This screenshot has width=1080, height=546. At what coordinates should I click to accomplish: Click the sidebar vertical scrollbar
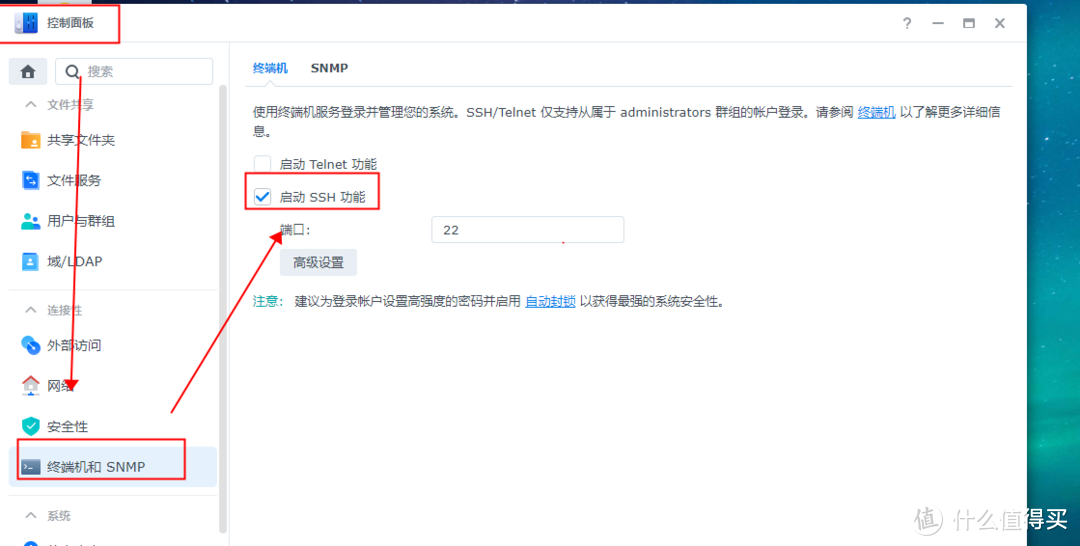pos(222,308)
